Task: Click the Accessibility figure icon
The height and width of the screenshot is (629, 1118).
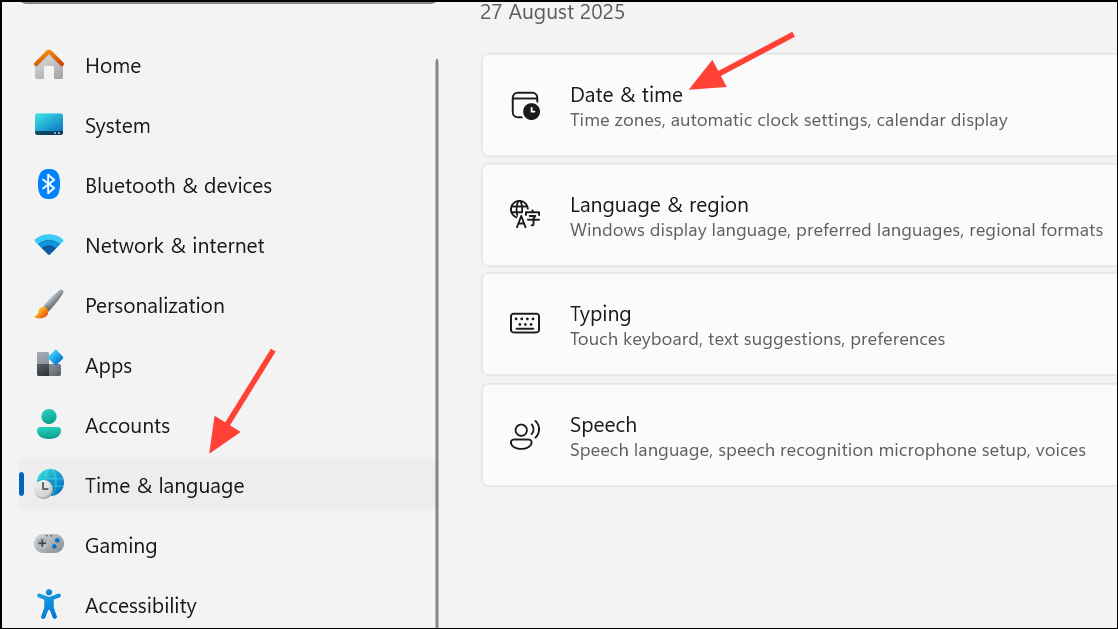Action: click(48, 605)
